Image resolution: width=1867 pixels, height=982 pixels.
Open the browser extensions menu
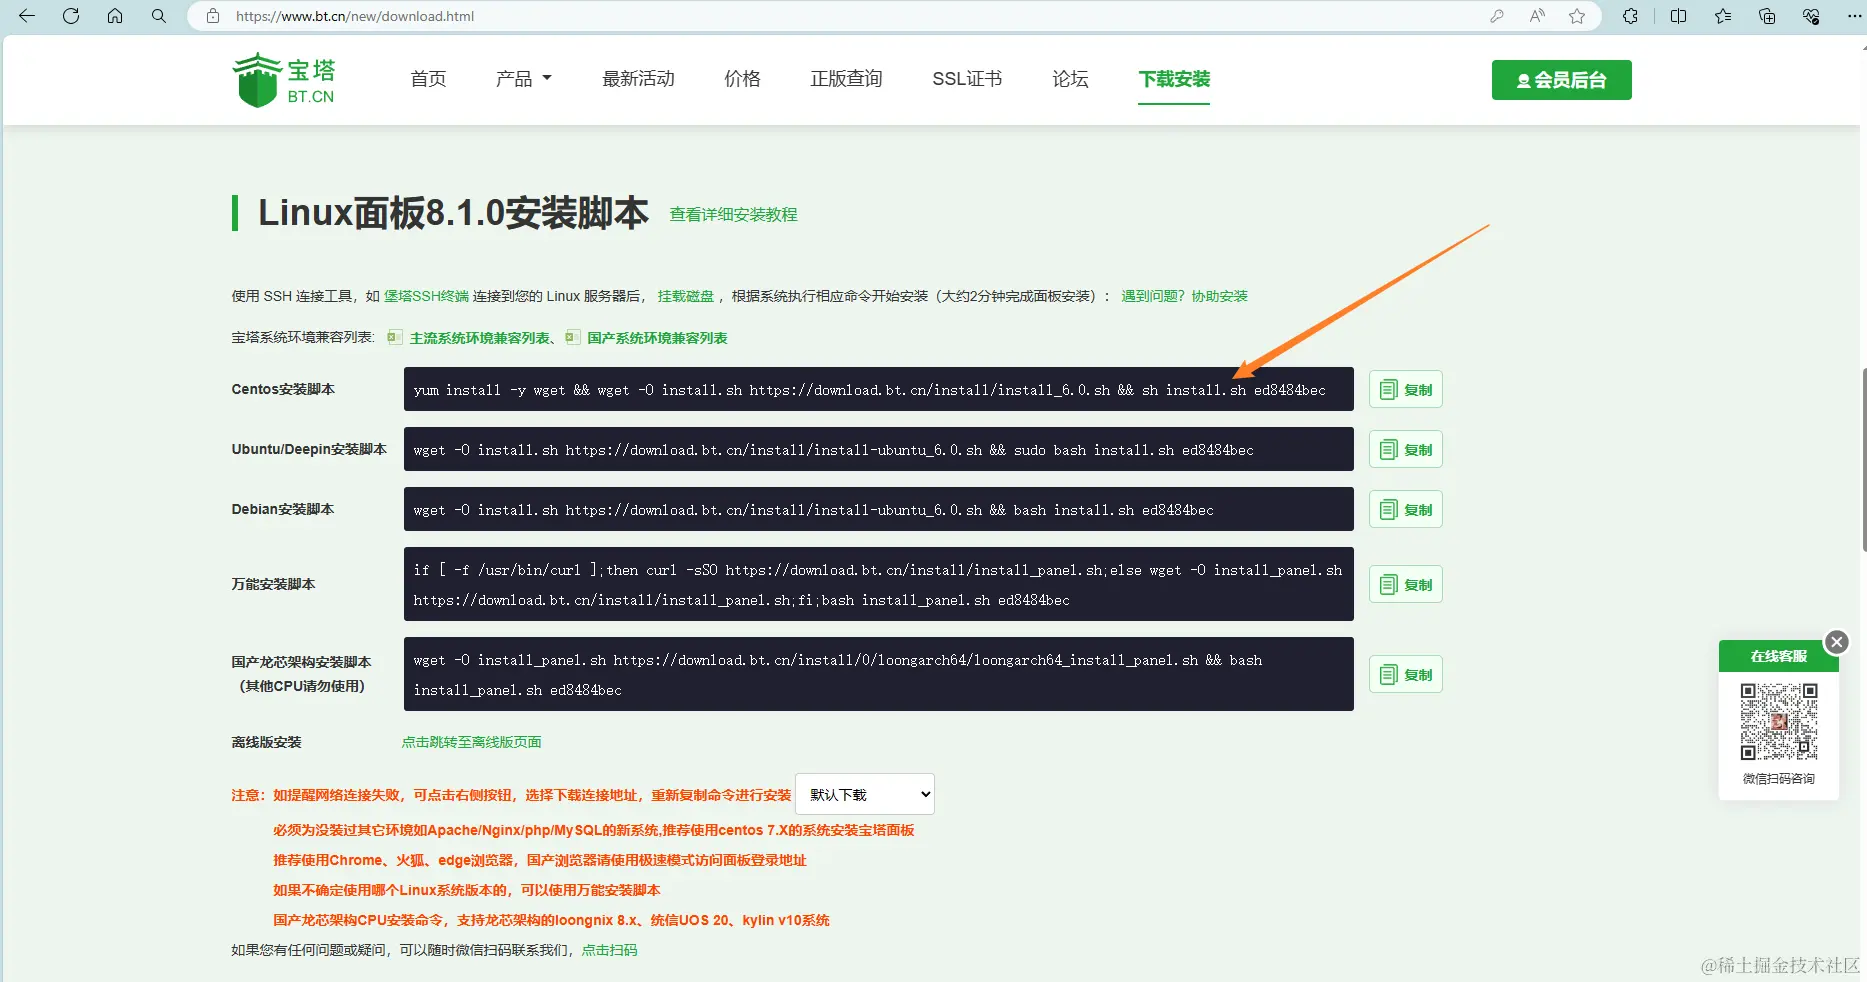pos(1631,16)
